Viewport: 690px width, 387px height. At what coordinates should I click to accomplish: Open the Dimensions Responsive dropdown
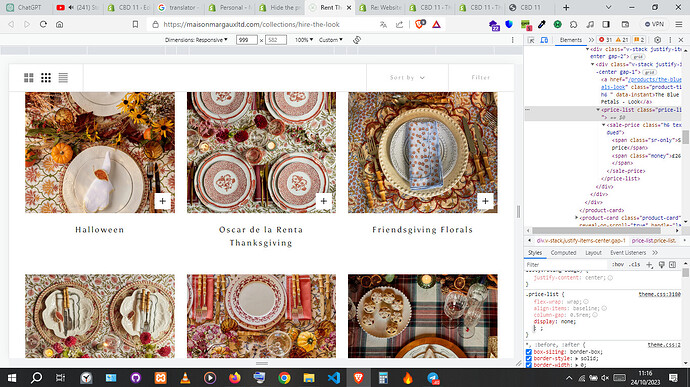click(x=196, y=40)
